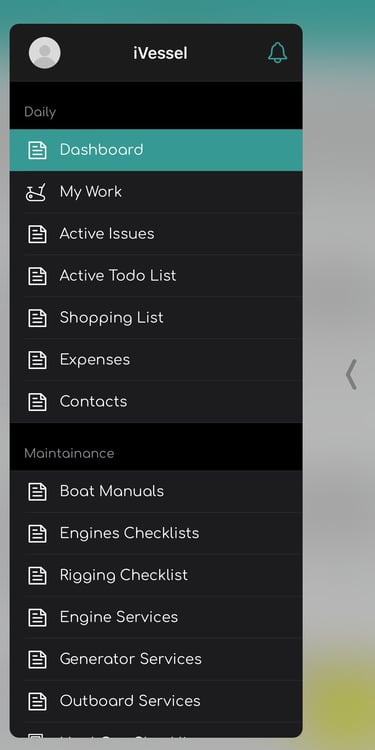
Task: Click the document icon beside Engine Services
Action: 37,618
